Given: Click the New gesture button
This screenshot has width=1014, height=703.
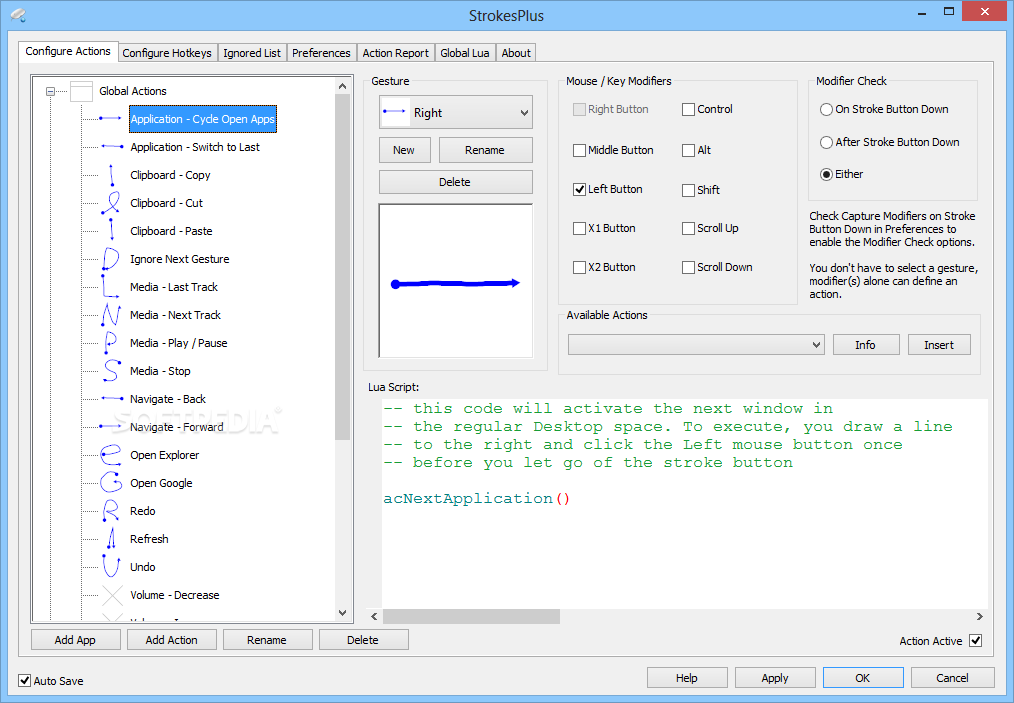Looking at the screenshot, I should click(x=404, y=150).
